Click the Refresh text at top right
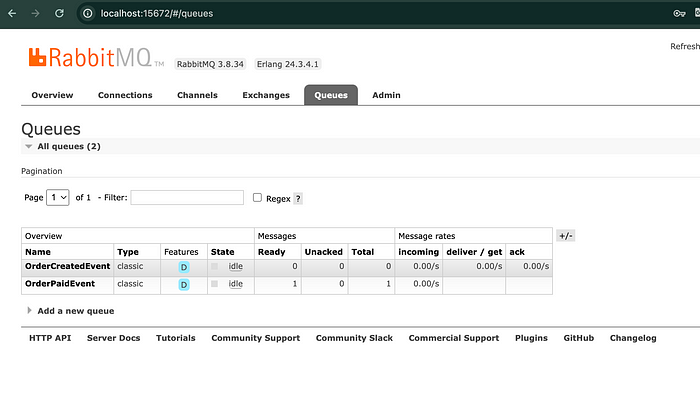Image resolution: width=700 pixels, height=398 pixels. (685, 46)
